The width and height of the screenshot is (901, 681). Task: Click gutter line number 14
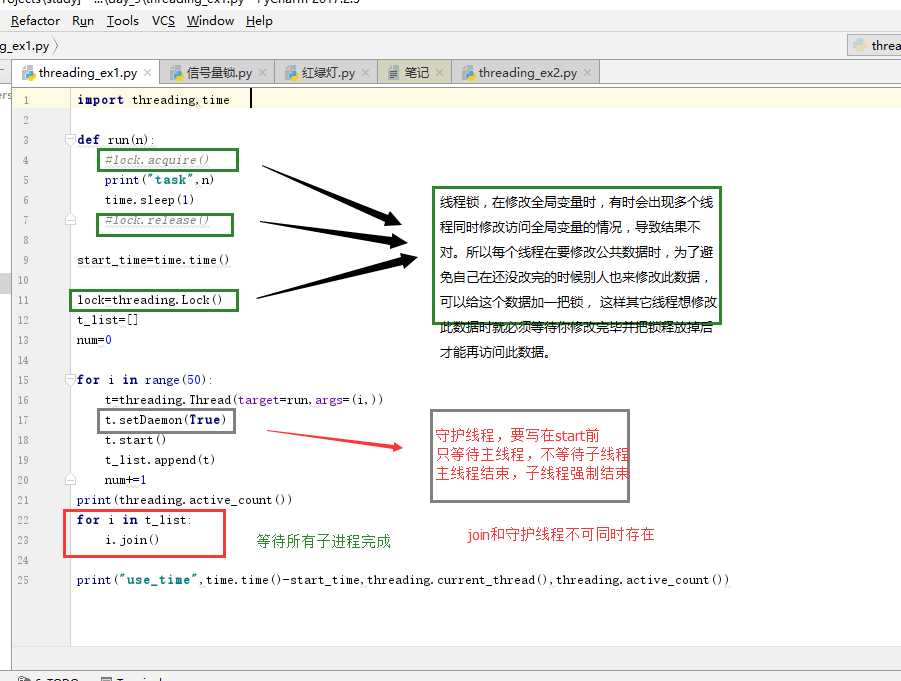(23, 360)
